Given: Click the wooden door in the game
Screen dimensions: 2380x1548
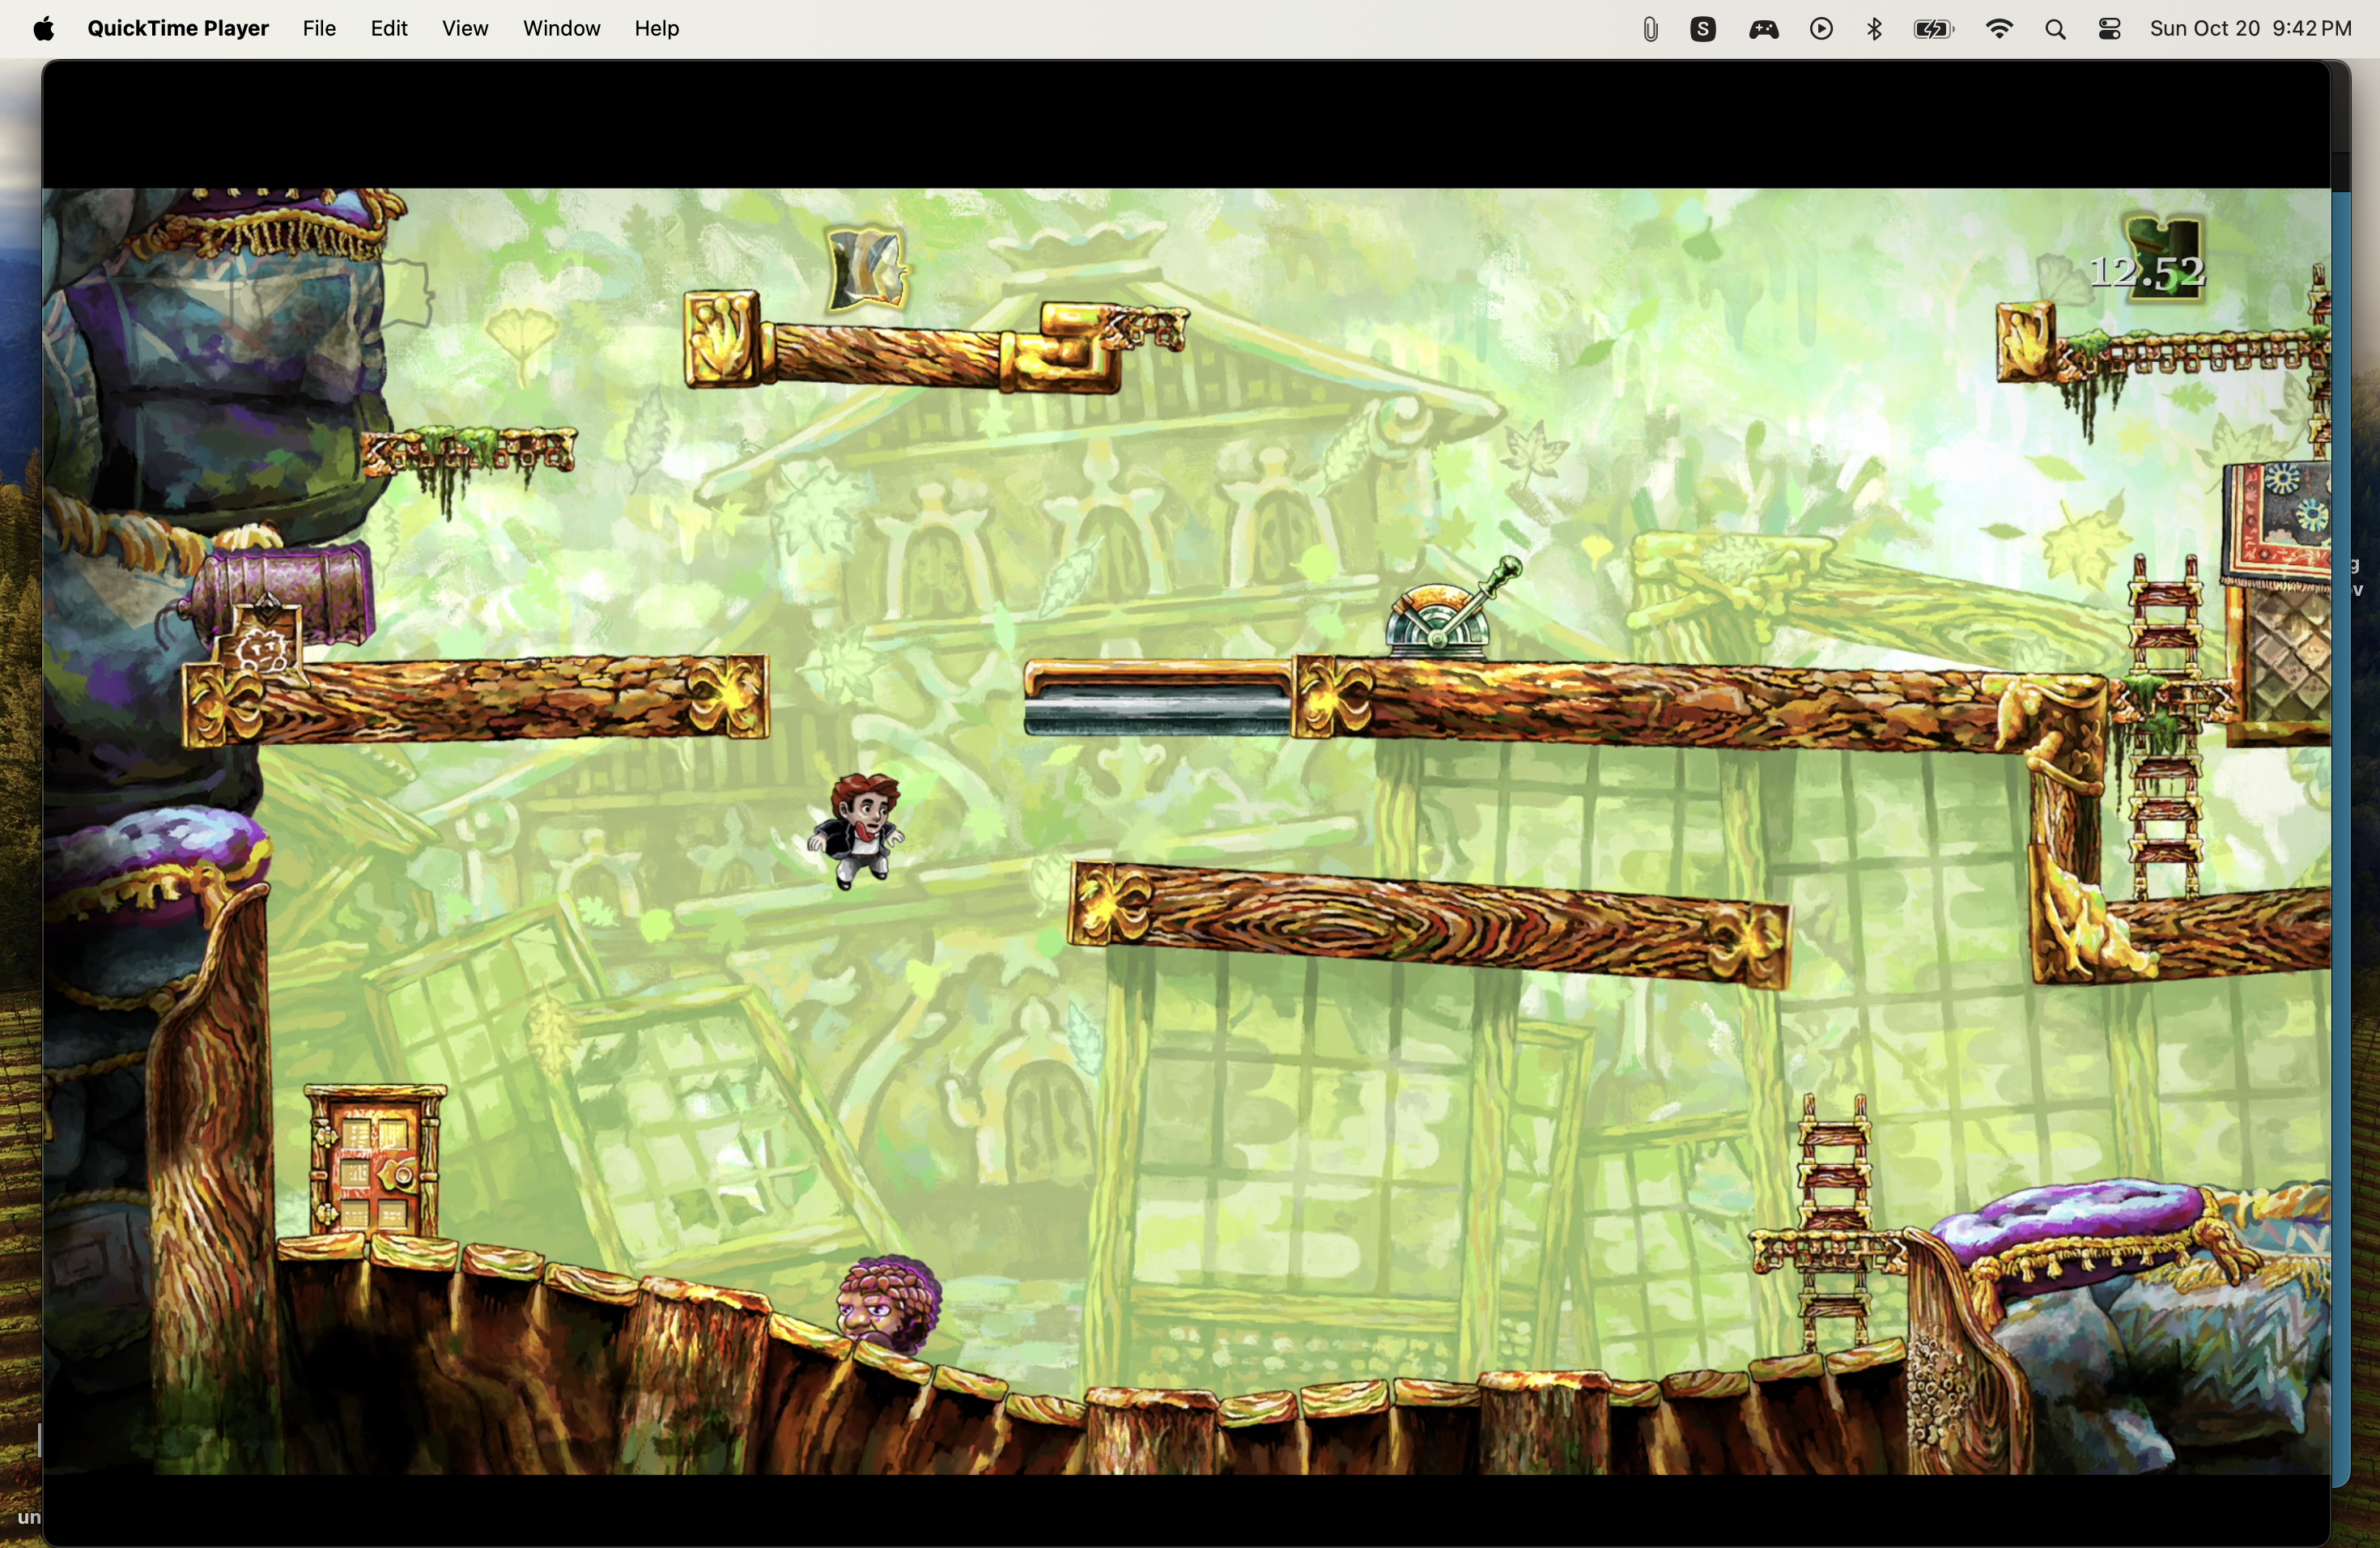Looking at the screenshot, I should [375, 1165].
